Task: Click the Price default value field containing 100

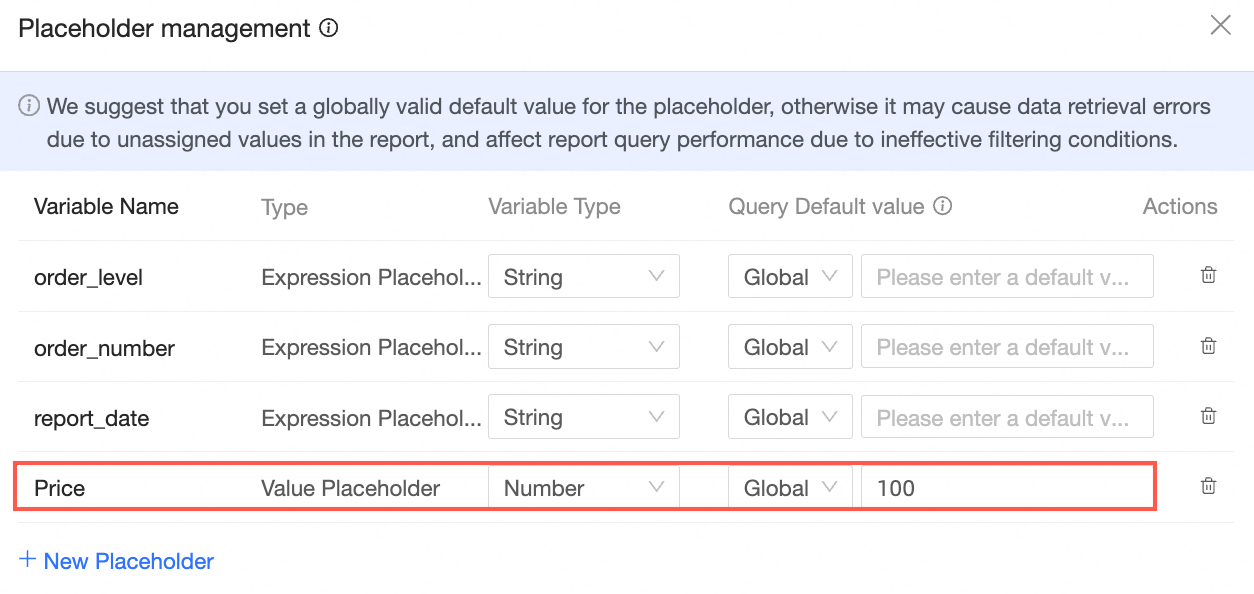Action: coord(1006,488)
